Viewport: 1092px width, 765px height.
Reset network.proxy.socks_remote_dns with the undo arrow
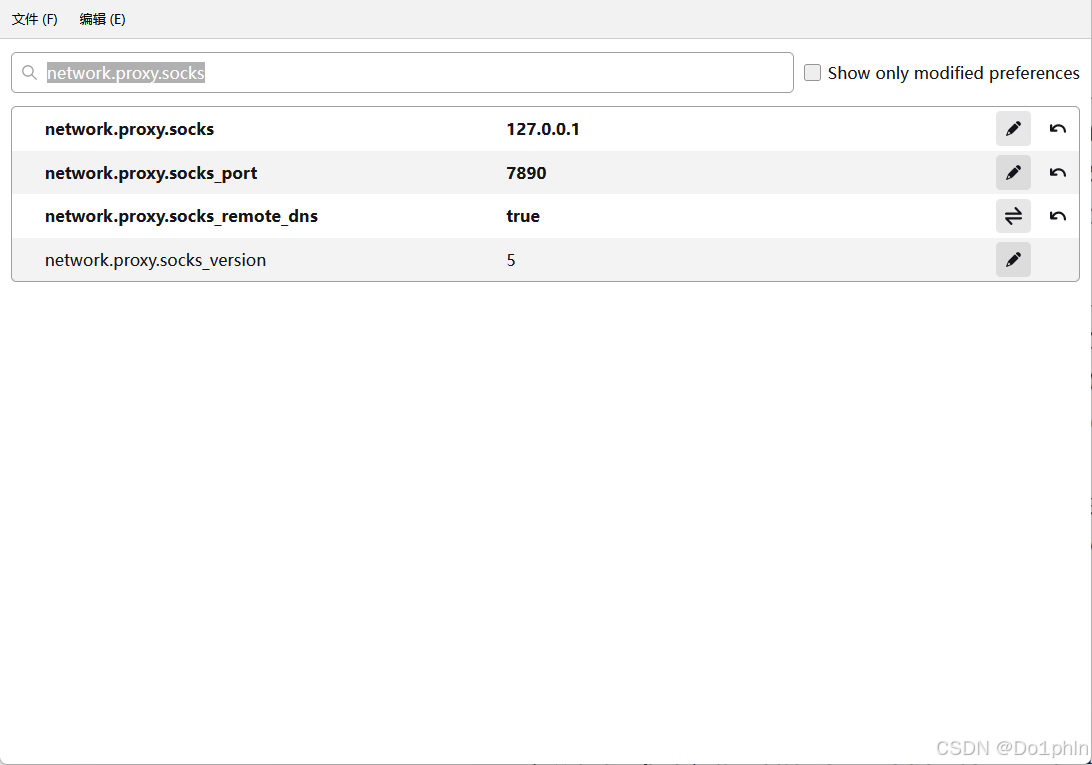(x=1057, y=216)
